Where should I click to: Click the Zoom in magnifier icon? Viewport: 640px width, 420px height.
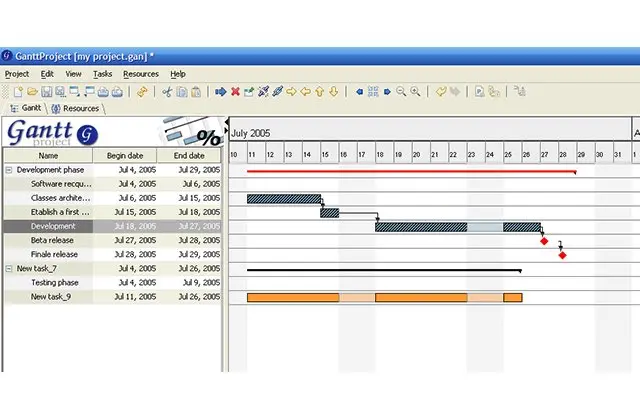coord(415,91)
